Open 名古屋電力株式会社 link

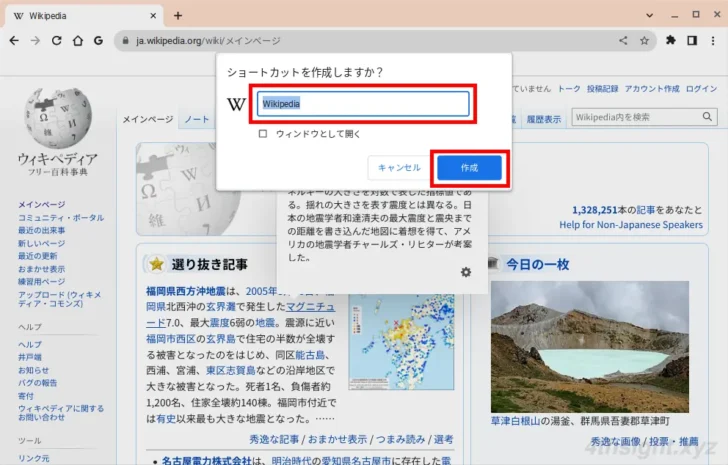207,460
